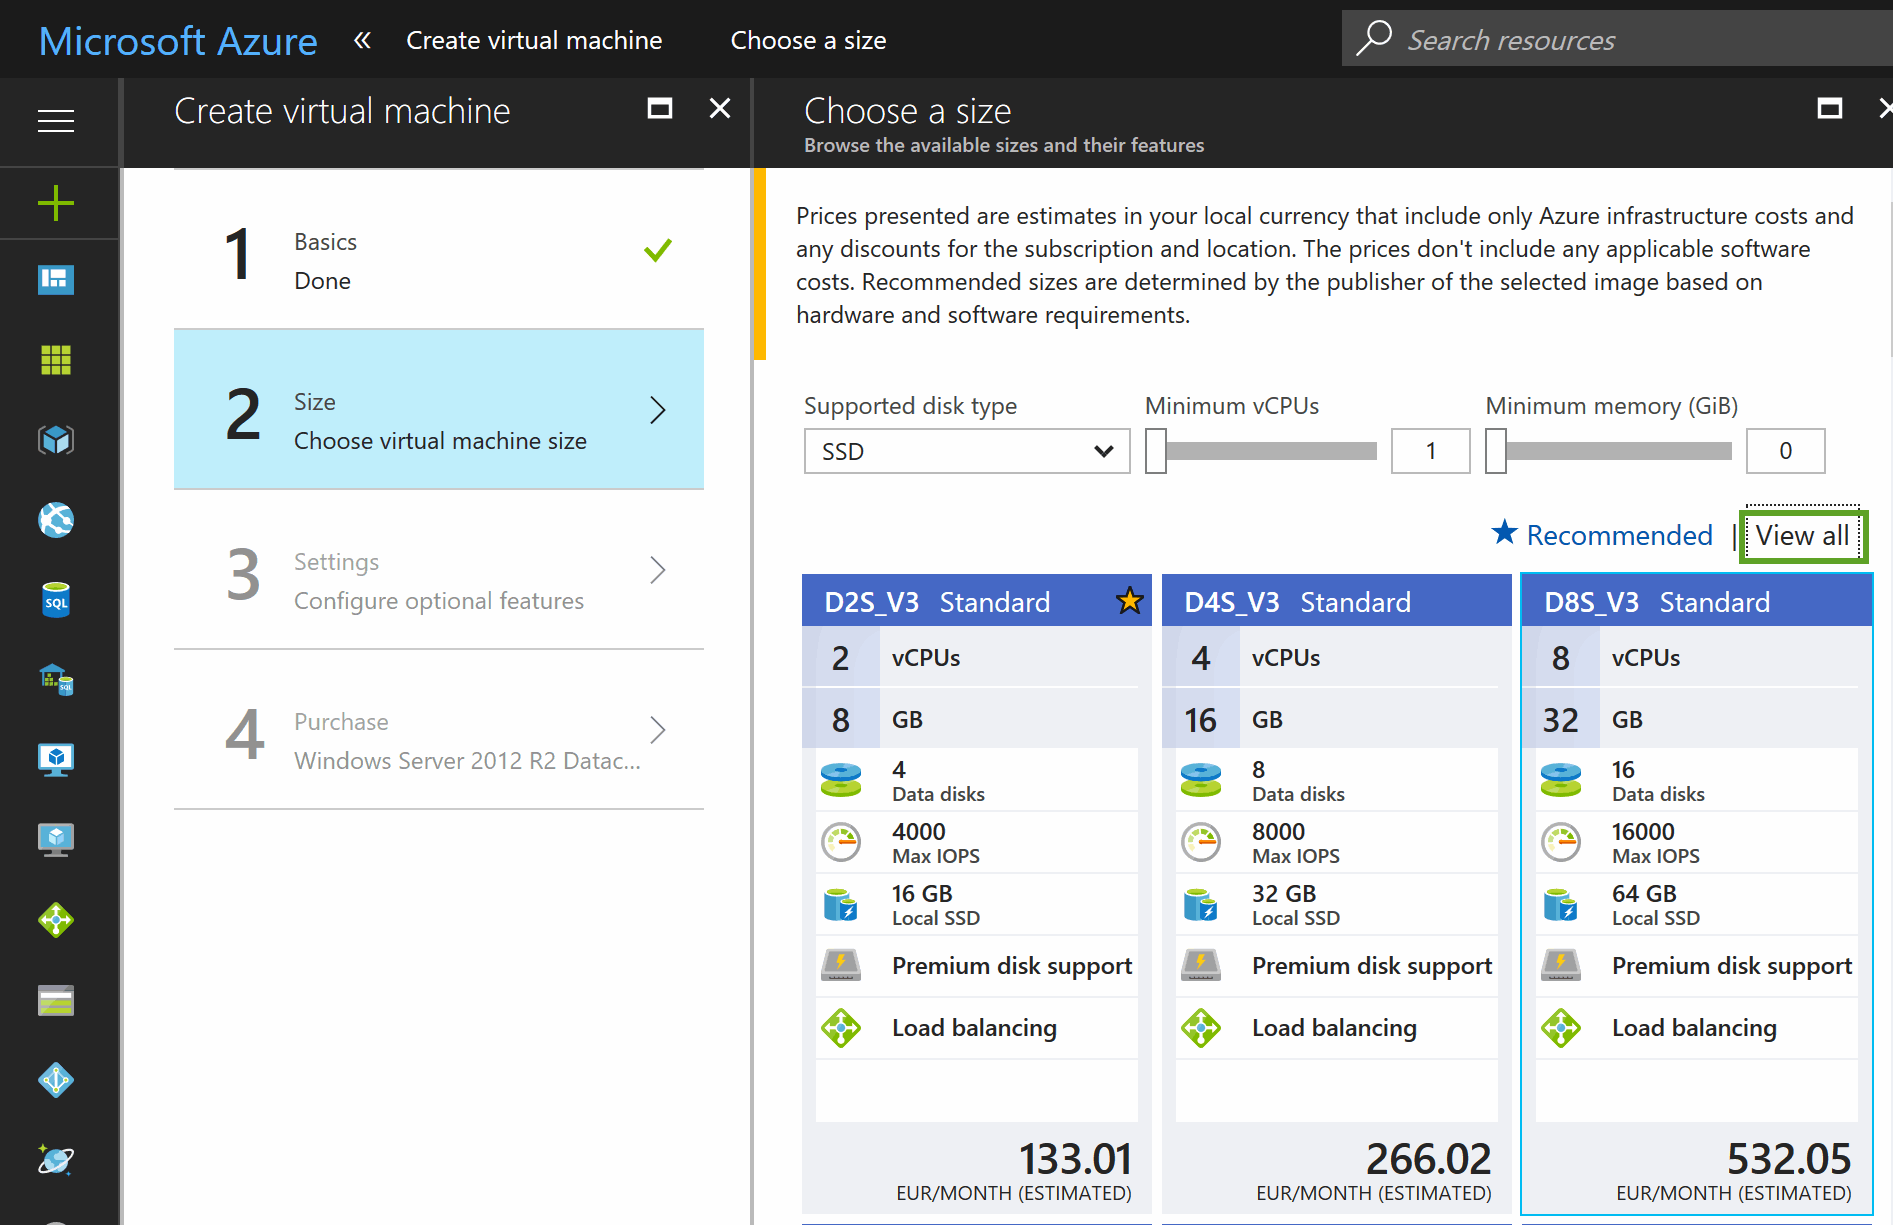1893x1225 pixels.
Task: Select the D8S_V3 Standard size card header
Action: point(1697,601)
